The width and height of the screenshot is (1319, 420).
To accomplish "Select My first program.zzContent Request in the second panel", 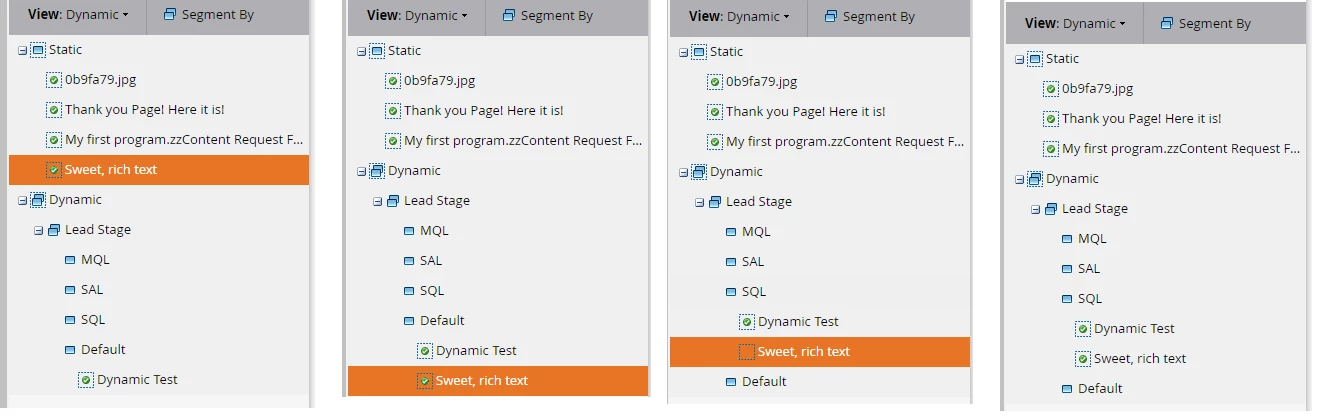I will tap(523, 141).
